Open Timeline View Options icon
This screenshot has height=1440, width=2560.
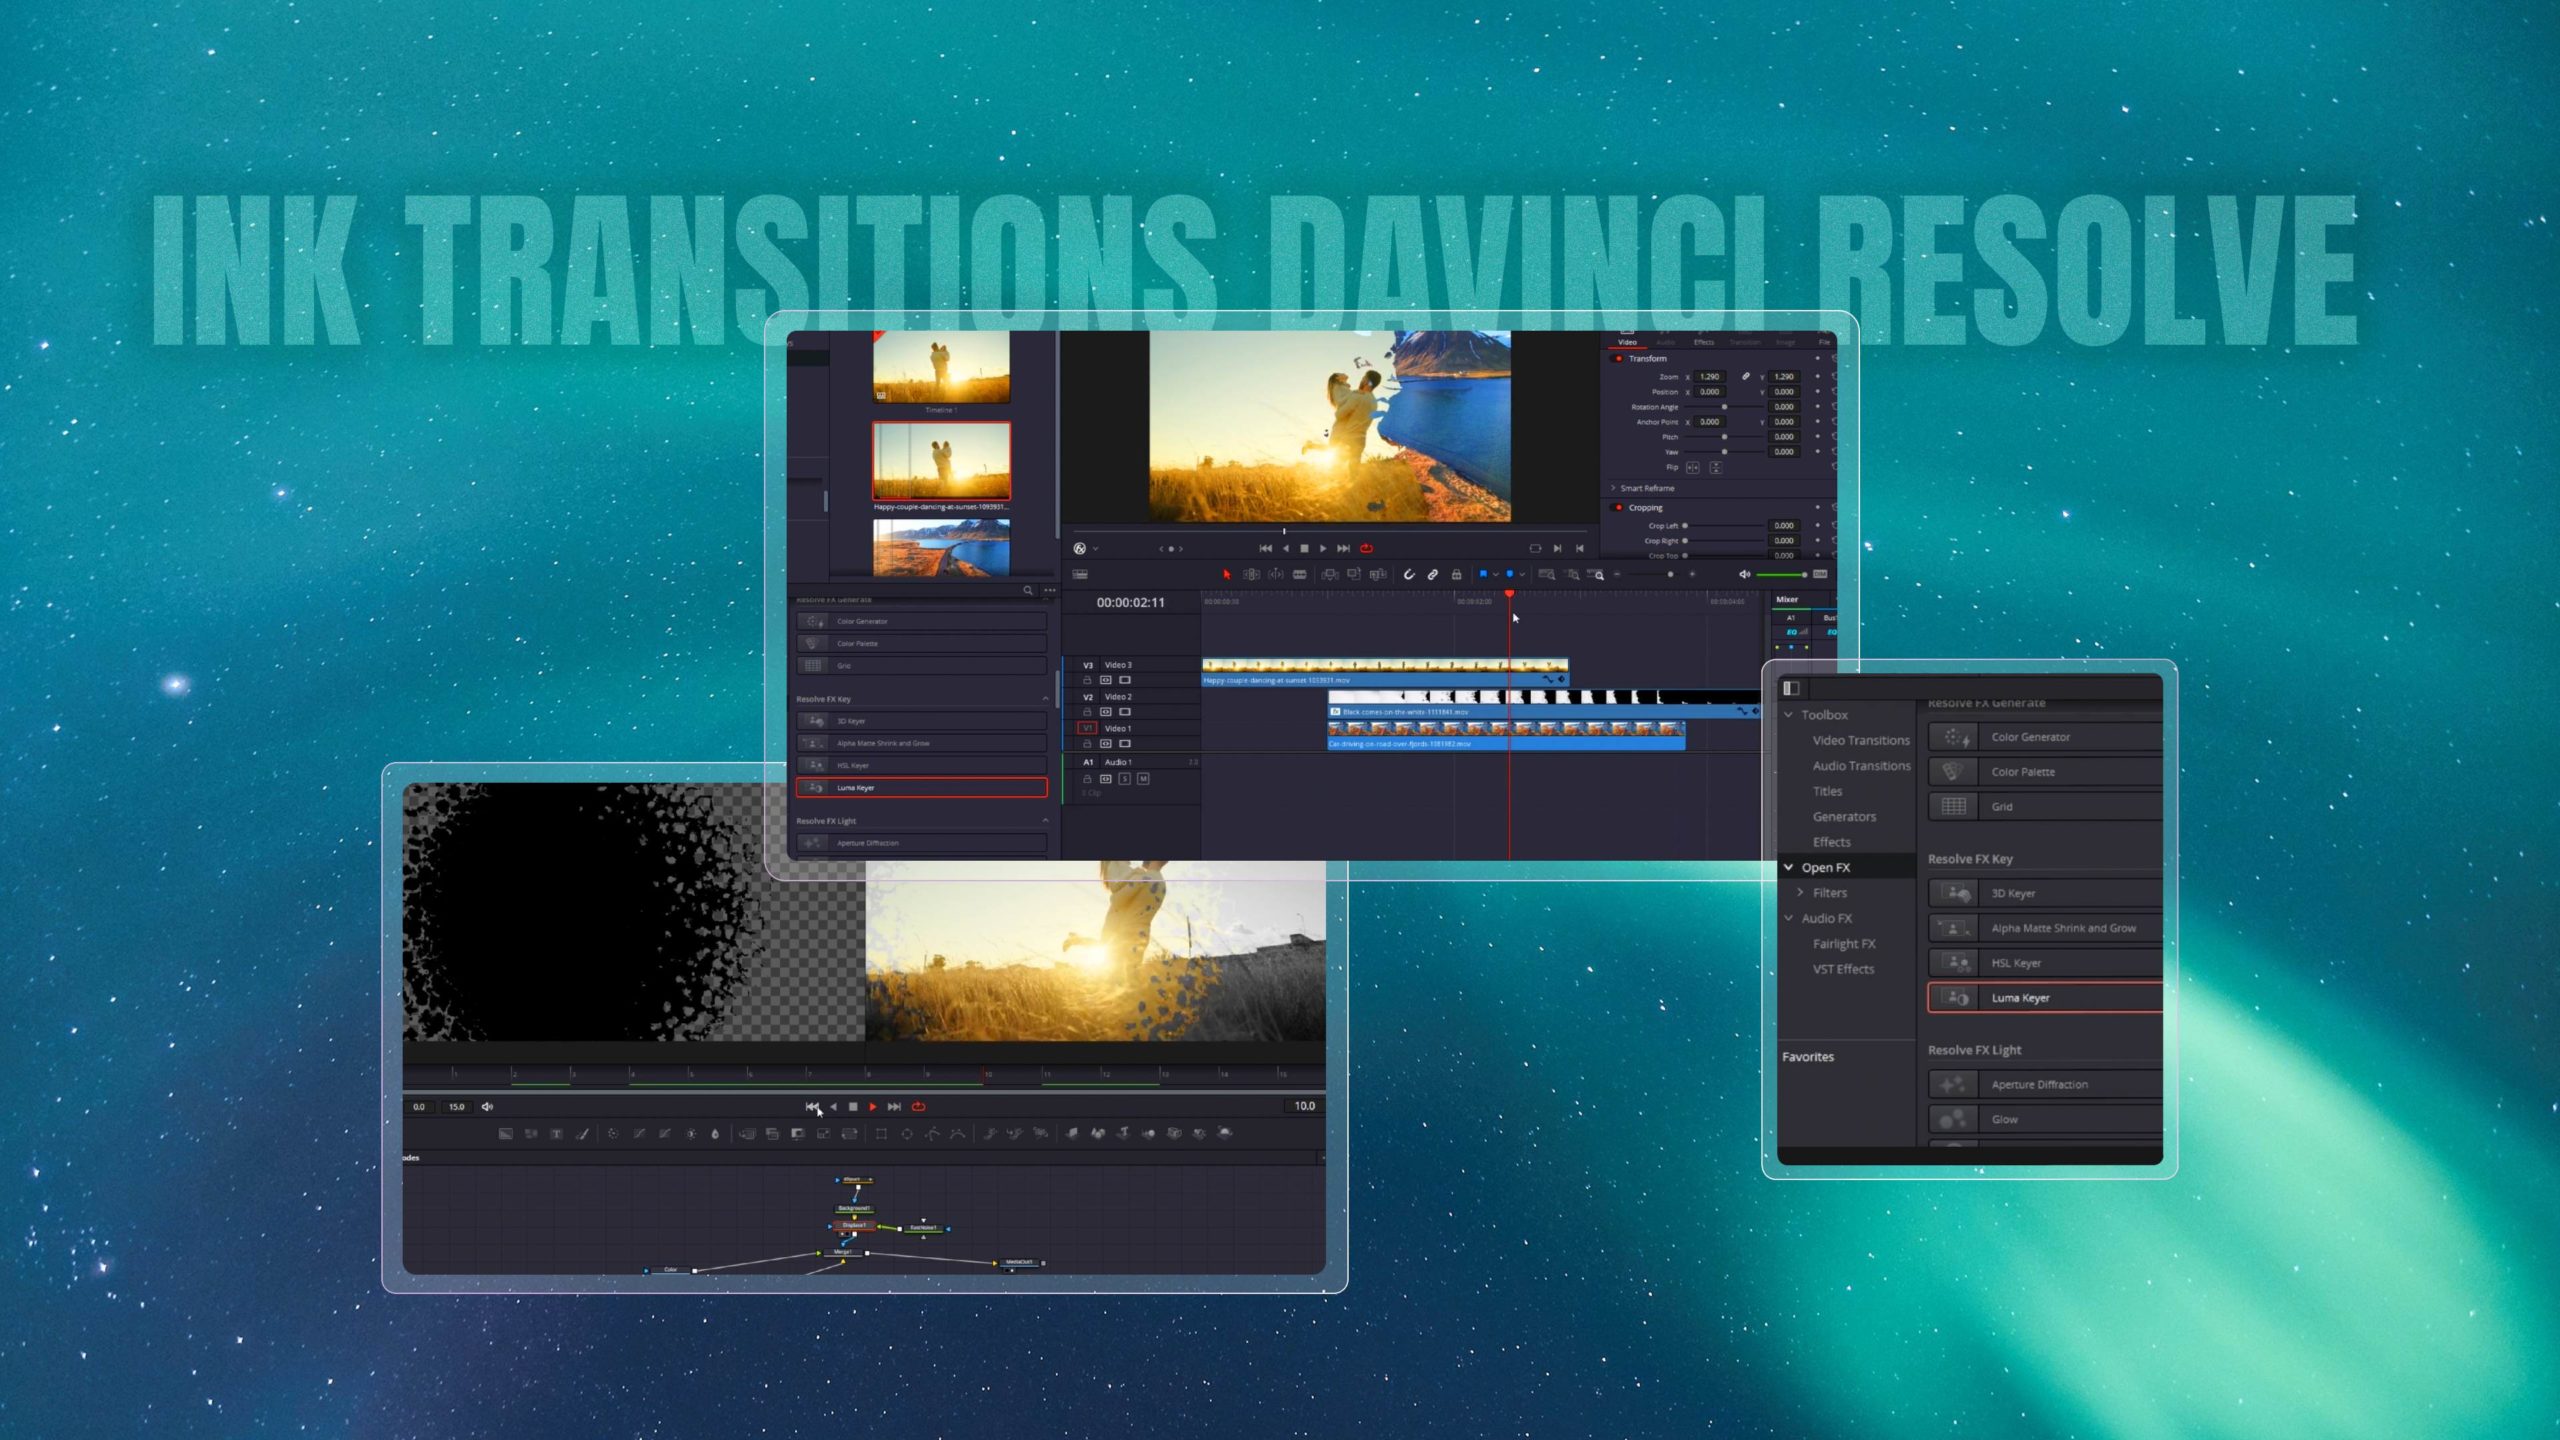point(1080,574)
